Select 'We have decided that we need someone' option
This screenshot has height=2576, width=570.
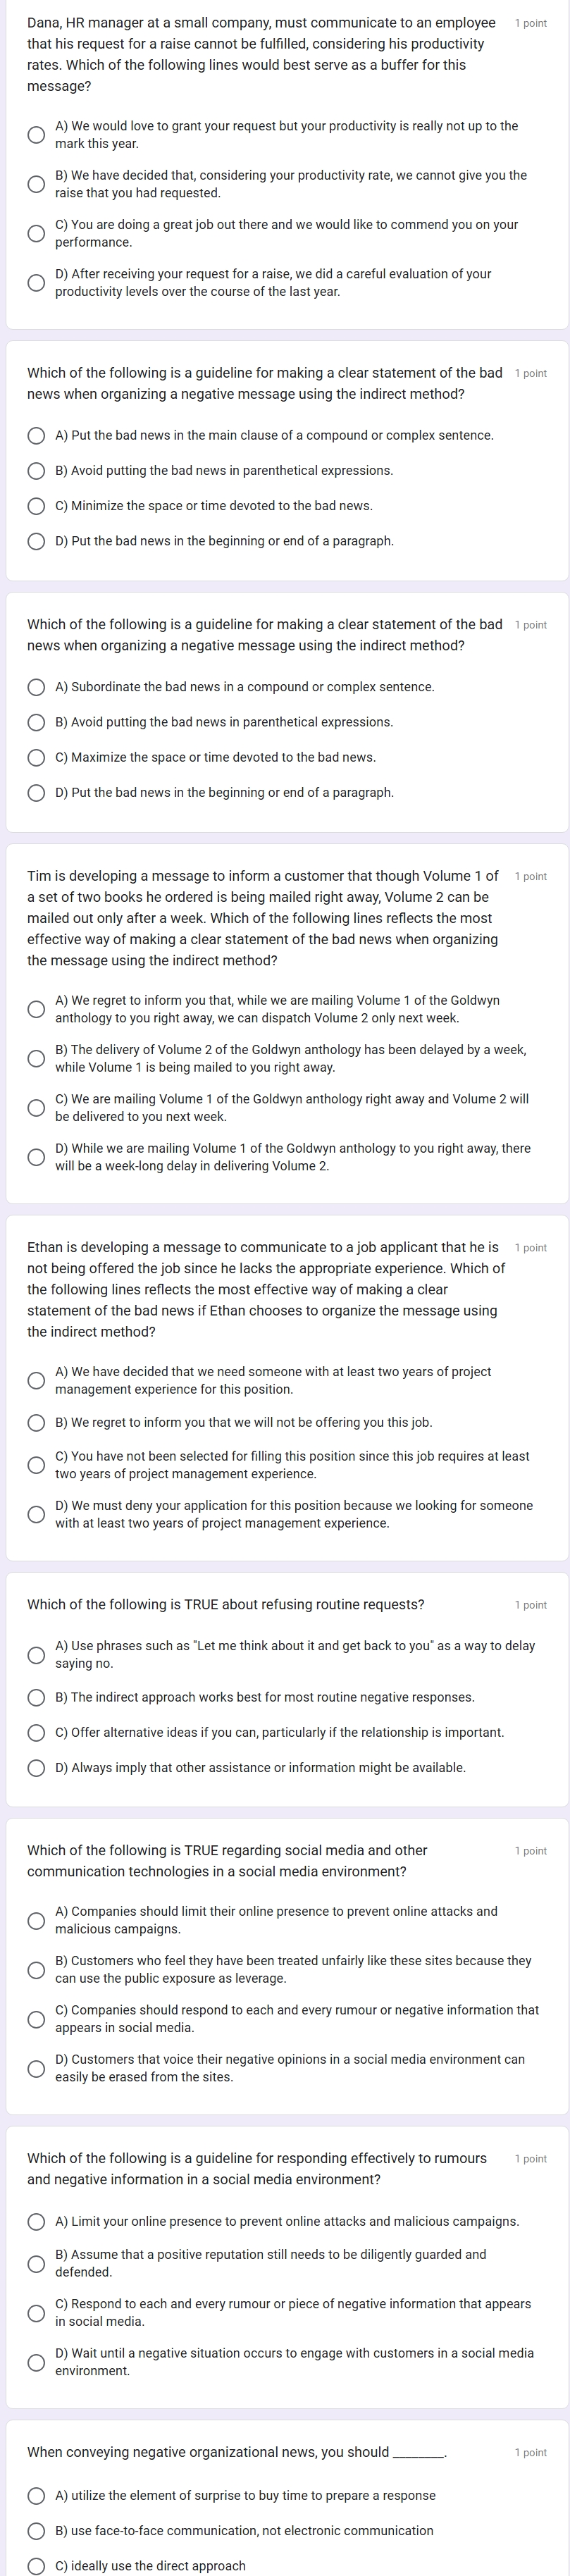(x=36, y=1380)
